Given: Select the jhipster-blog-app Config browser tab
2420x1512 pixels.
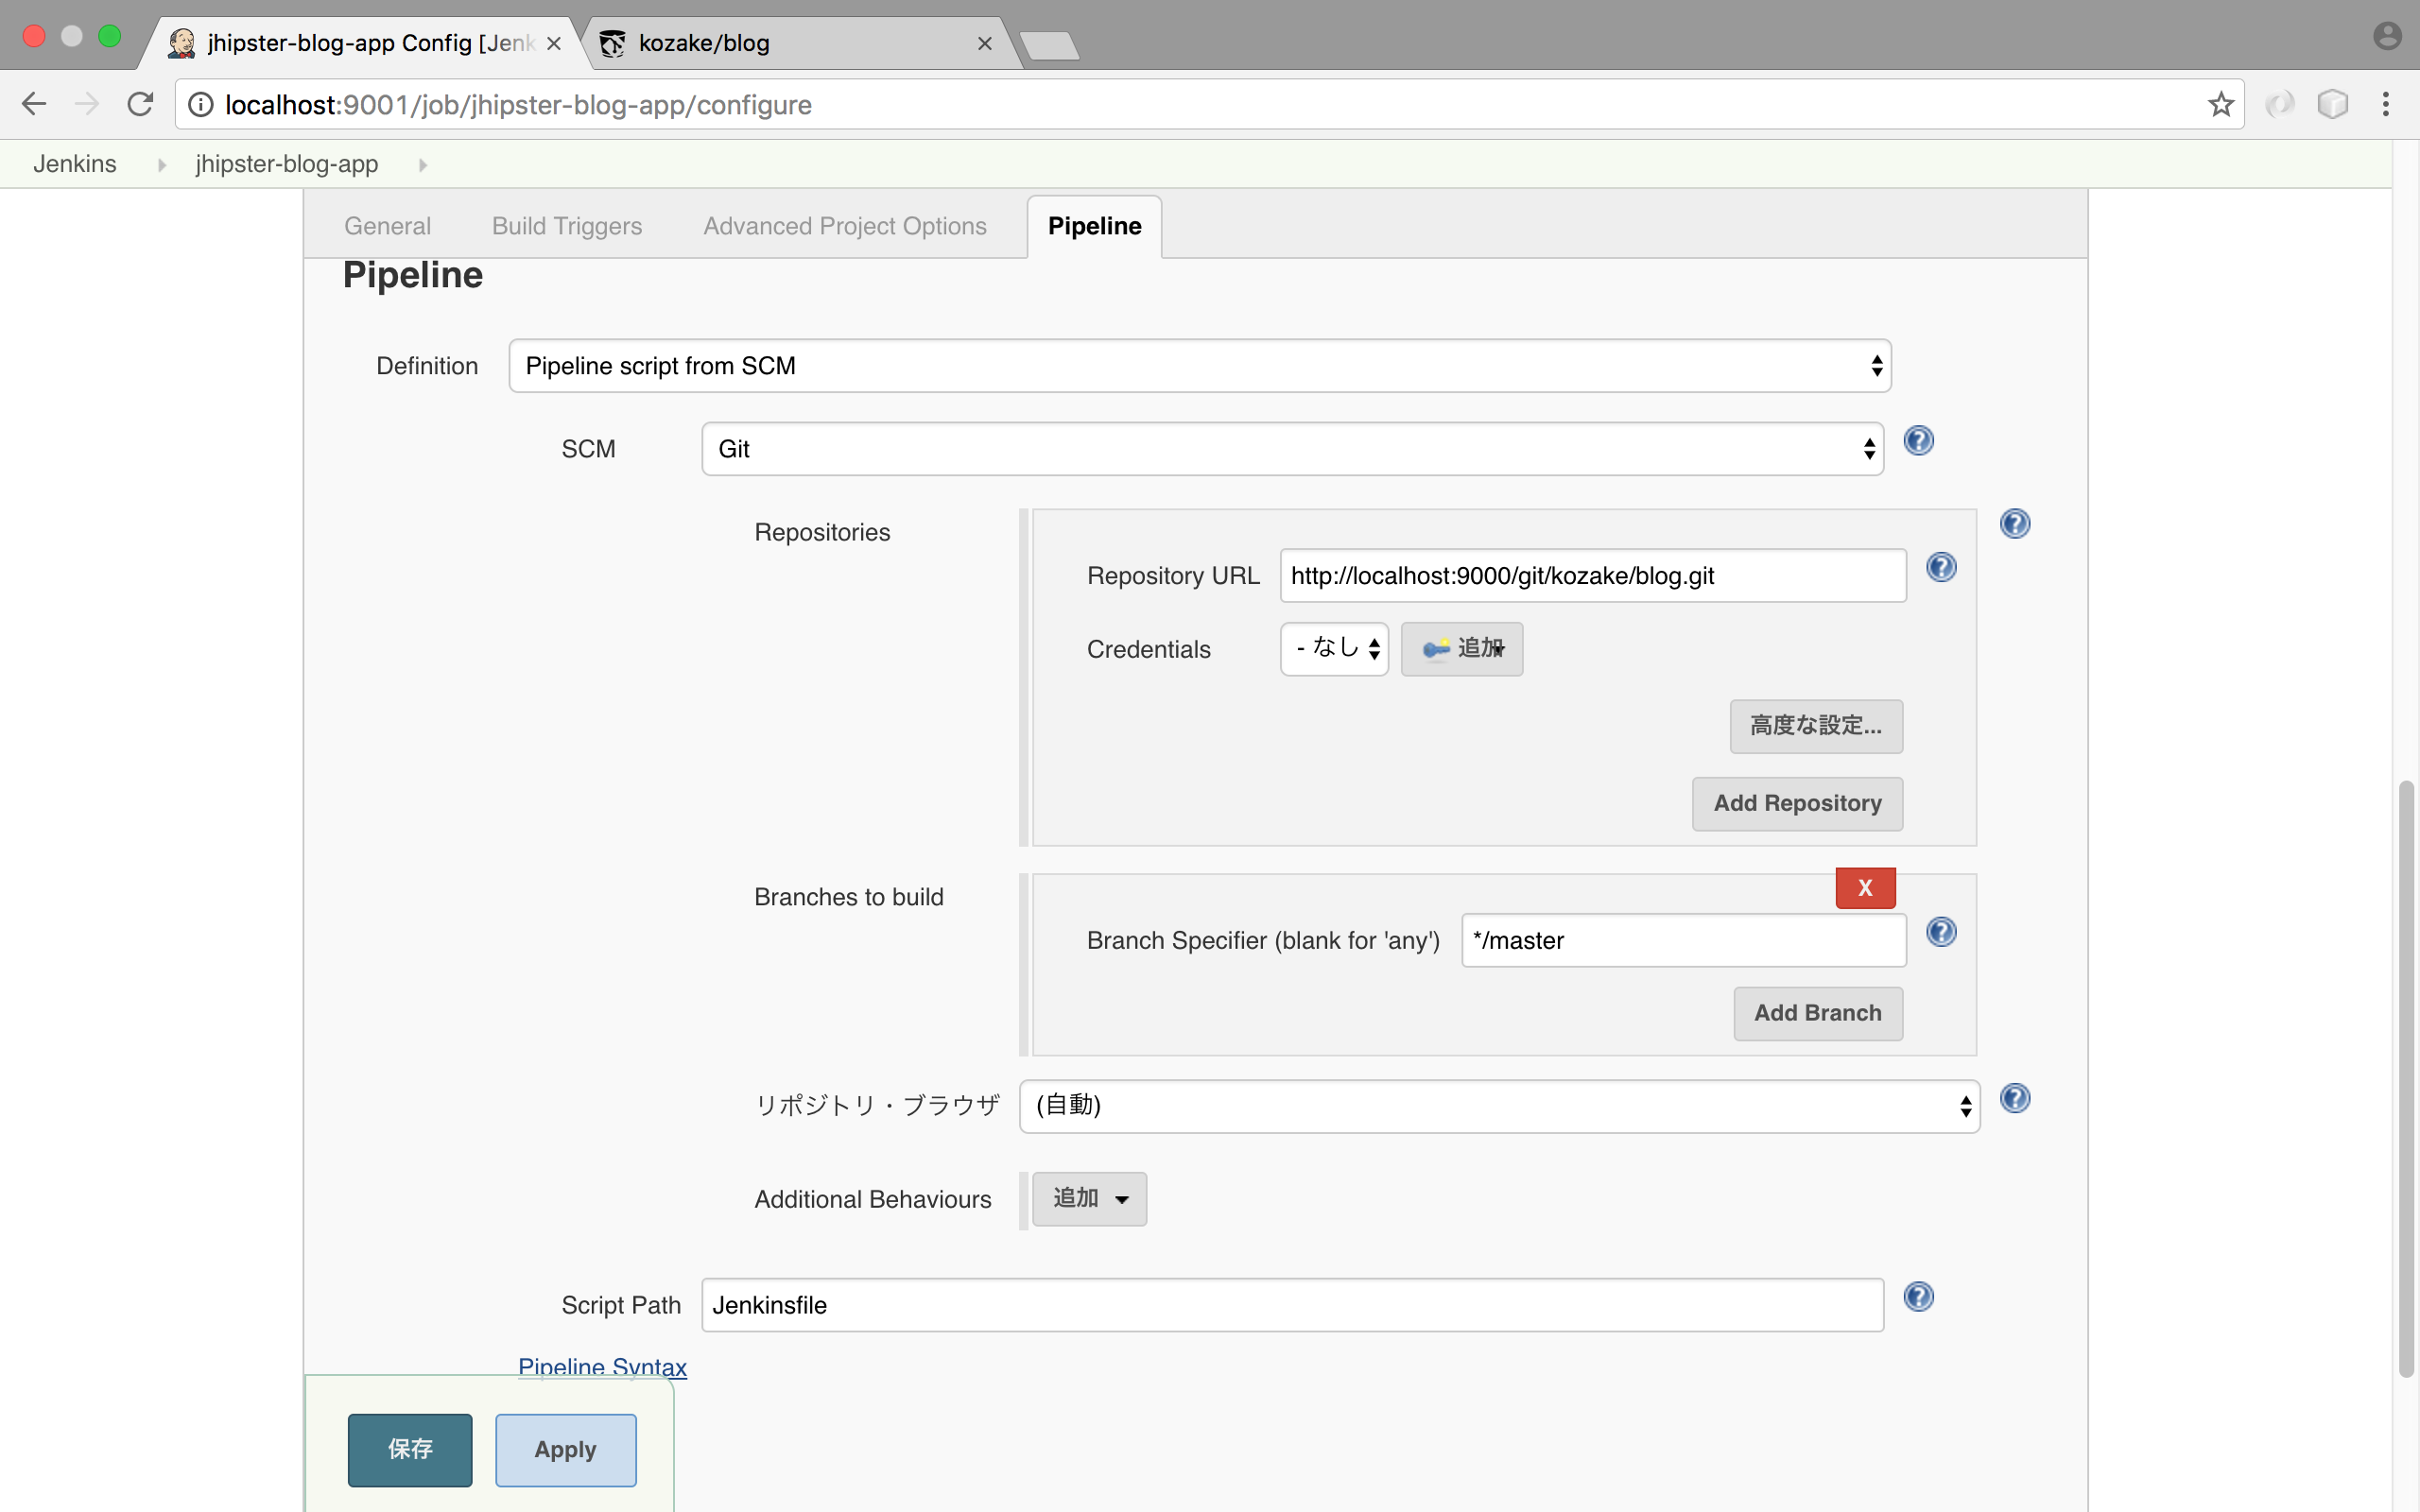Looking at the screenshot, I should [x=360, y=44].
